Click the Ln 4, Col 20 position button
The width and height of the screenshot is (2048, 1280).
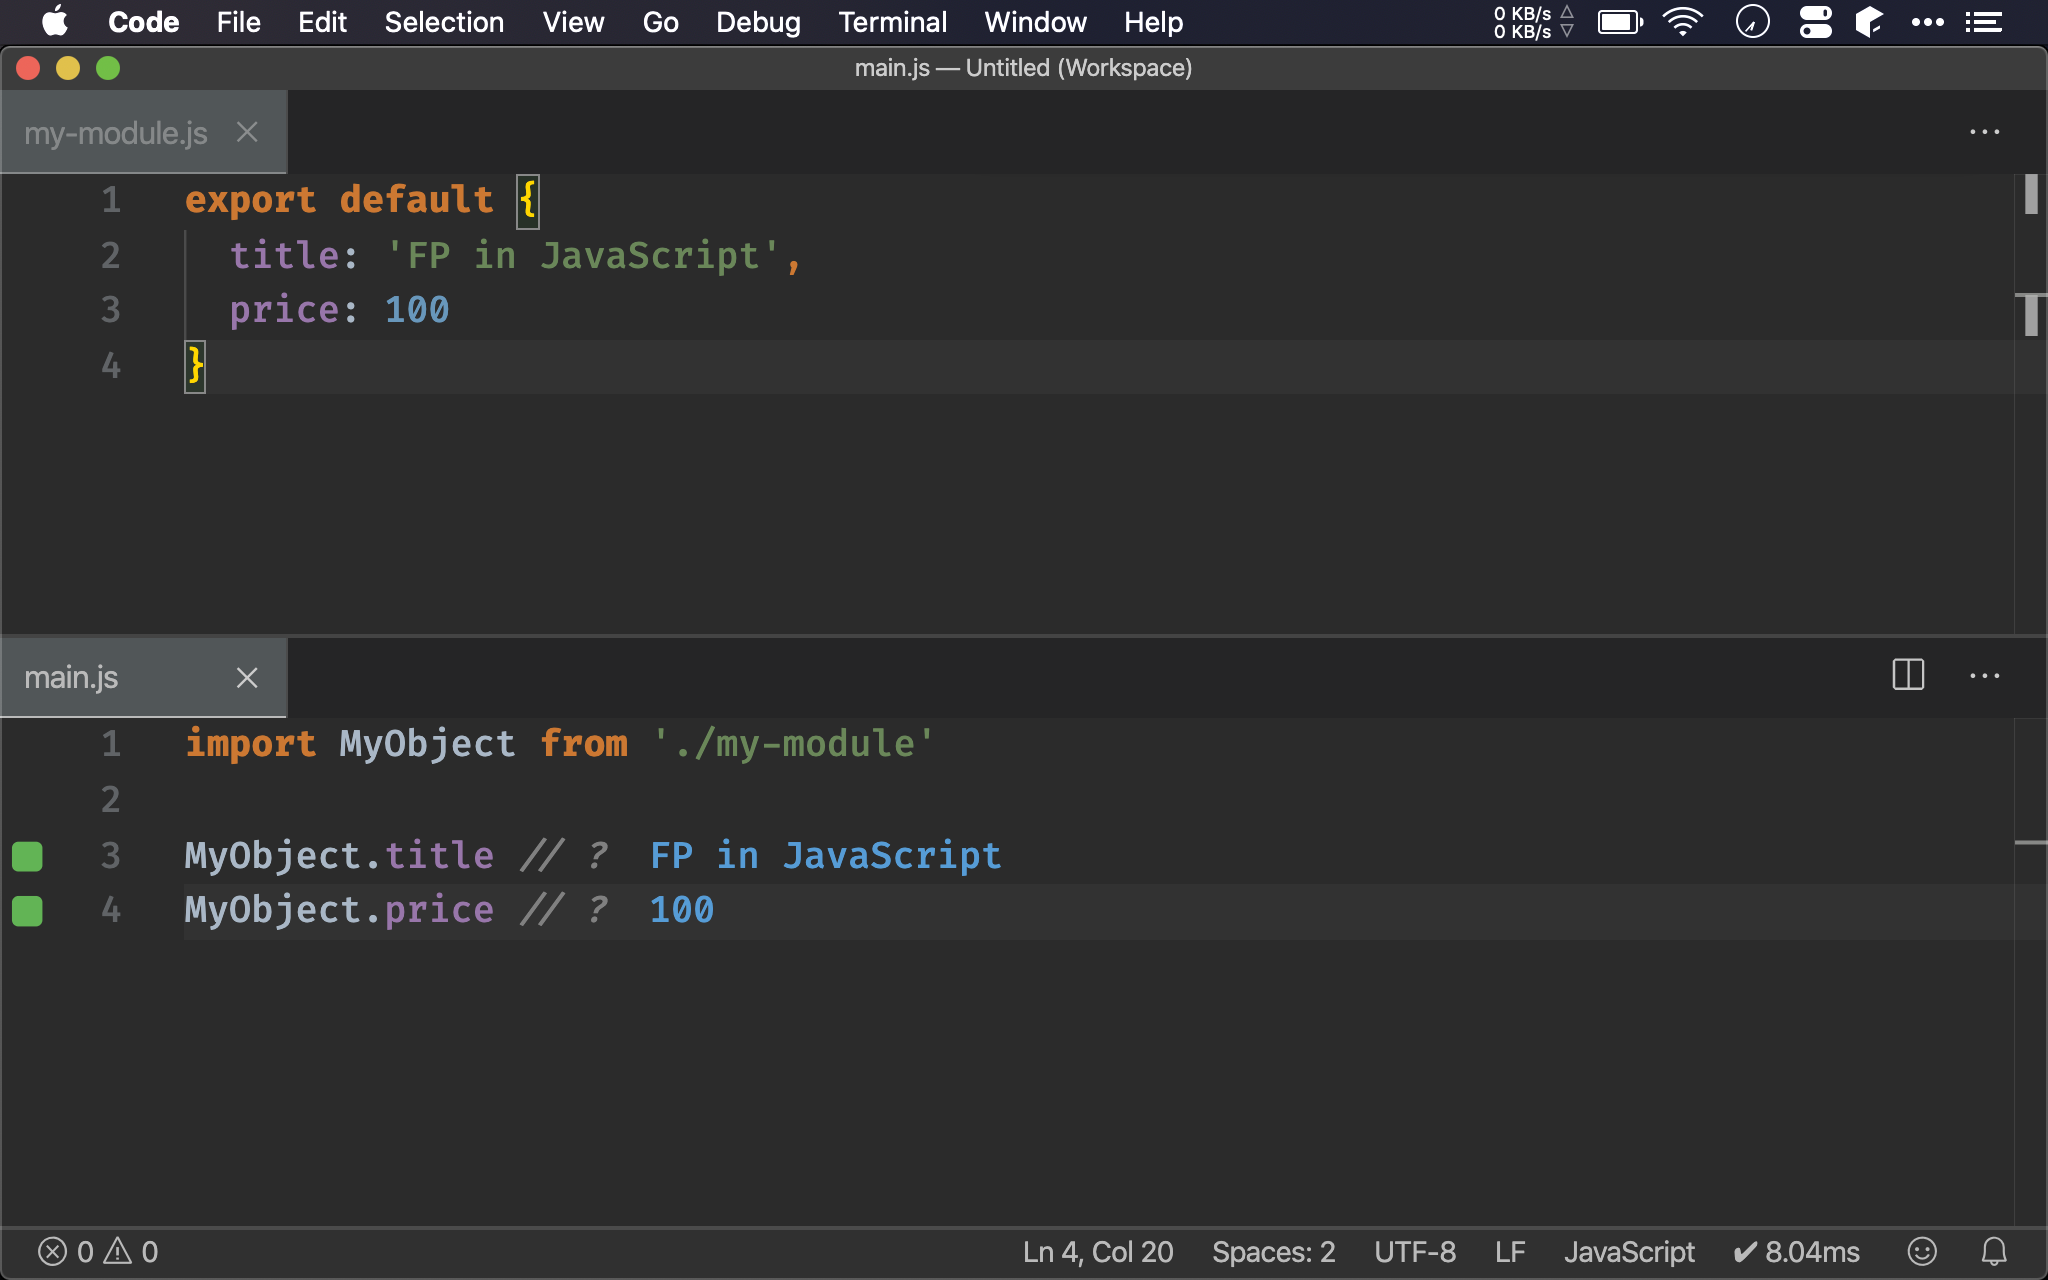pyautogui.click(x=1097, y=1251)
